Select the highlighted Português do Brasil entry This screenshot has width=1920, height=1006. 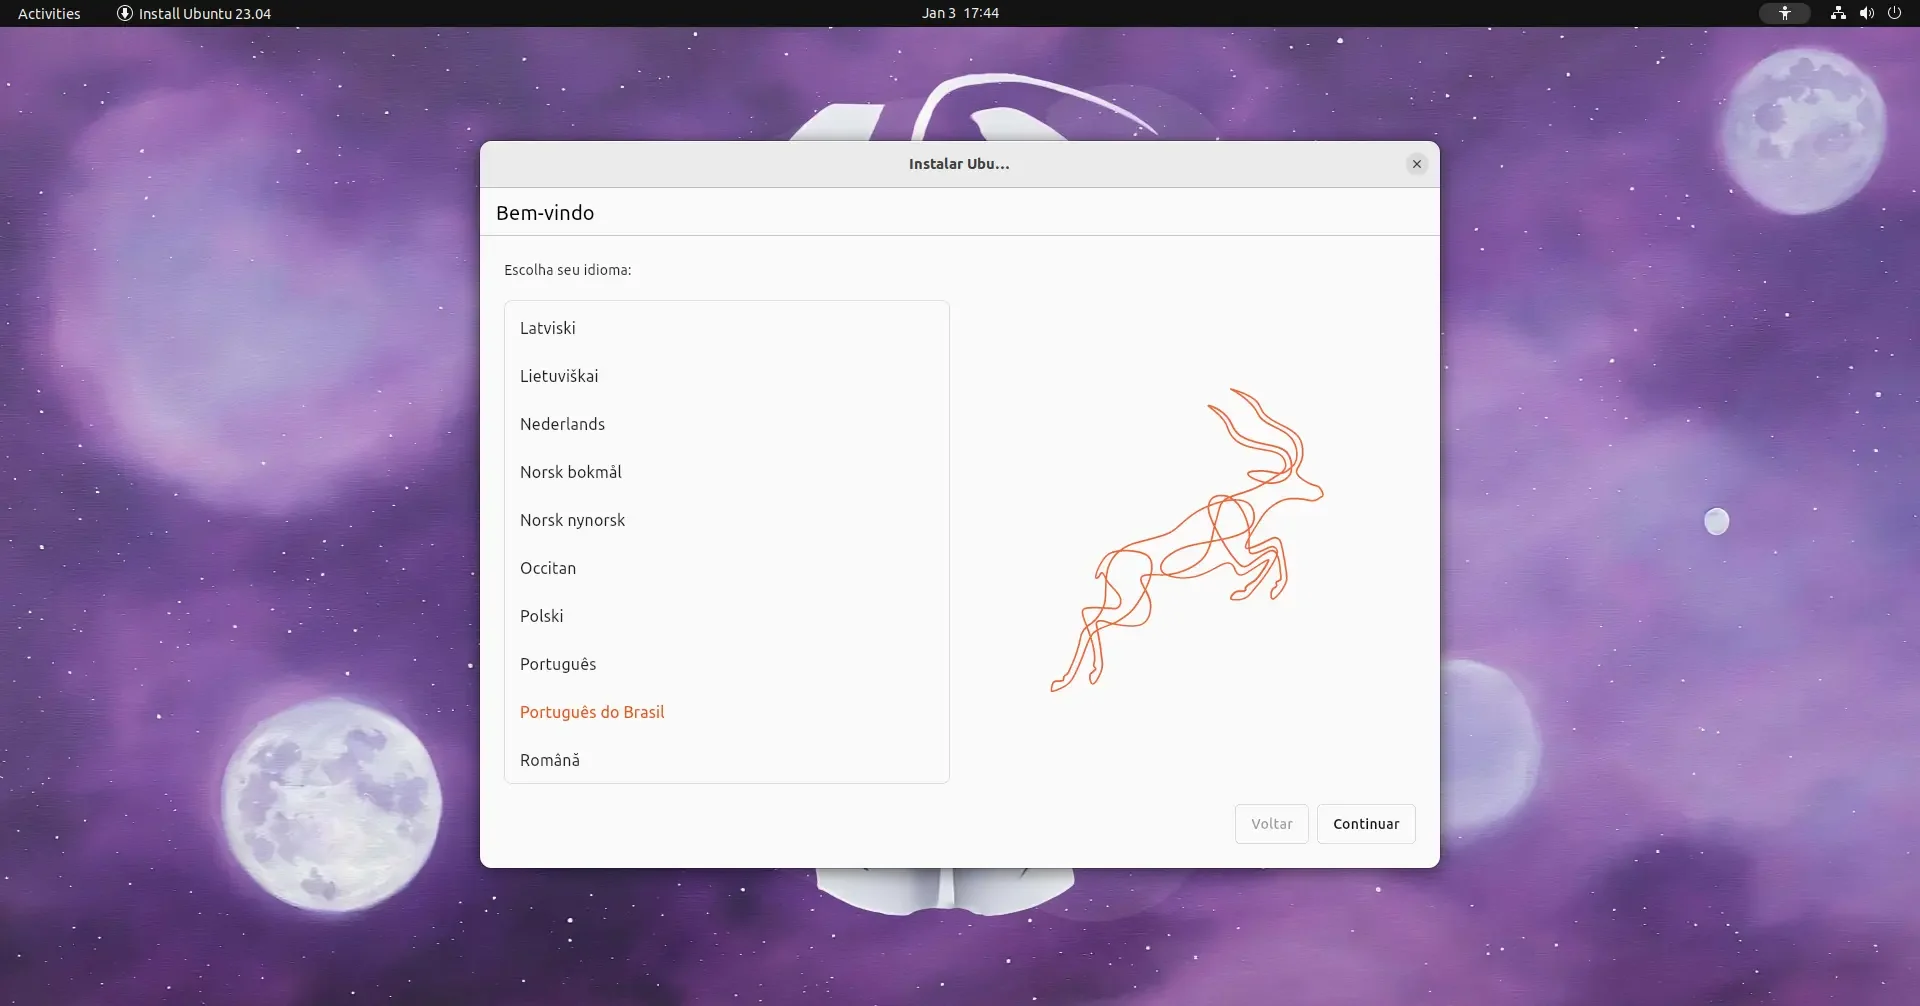[727, 712]
